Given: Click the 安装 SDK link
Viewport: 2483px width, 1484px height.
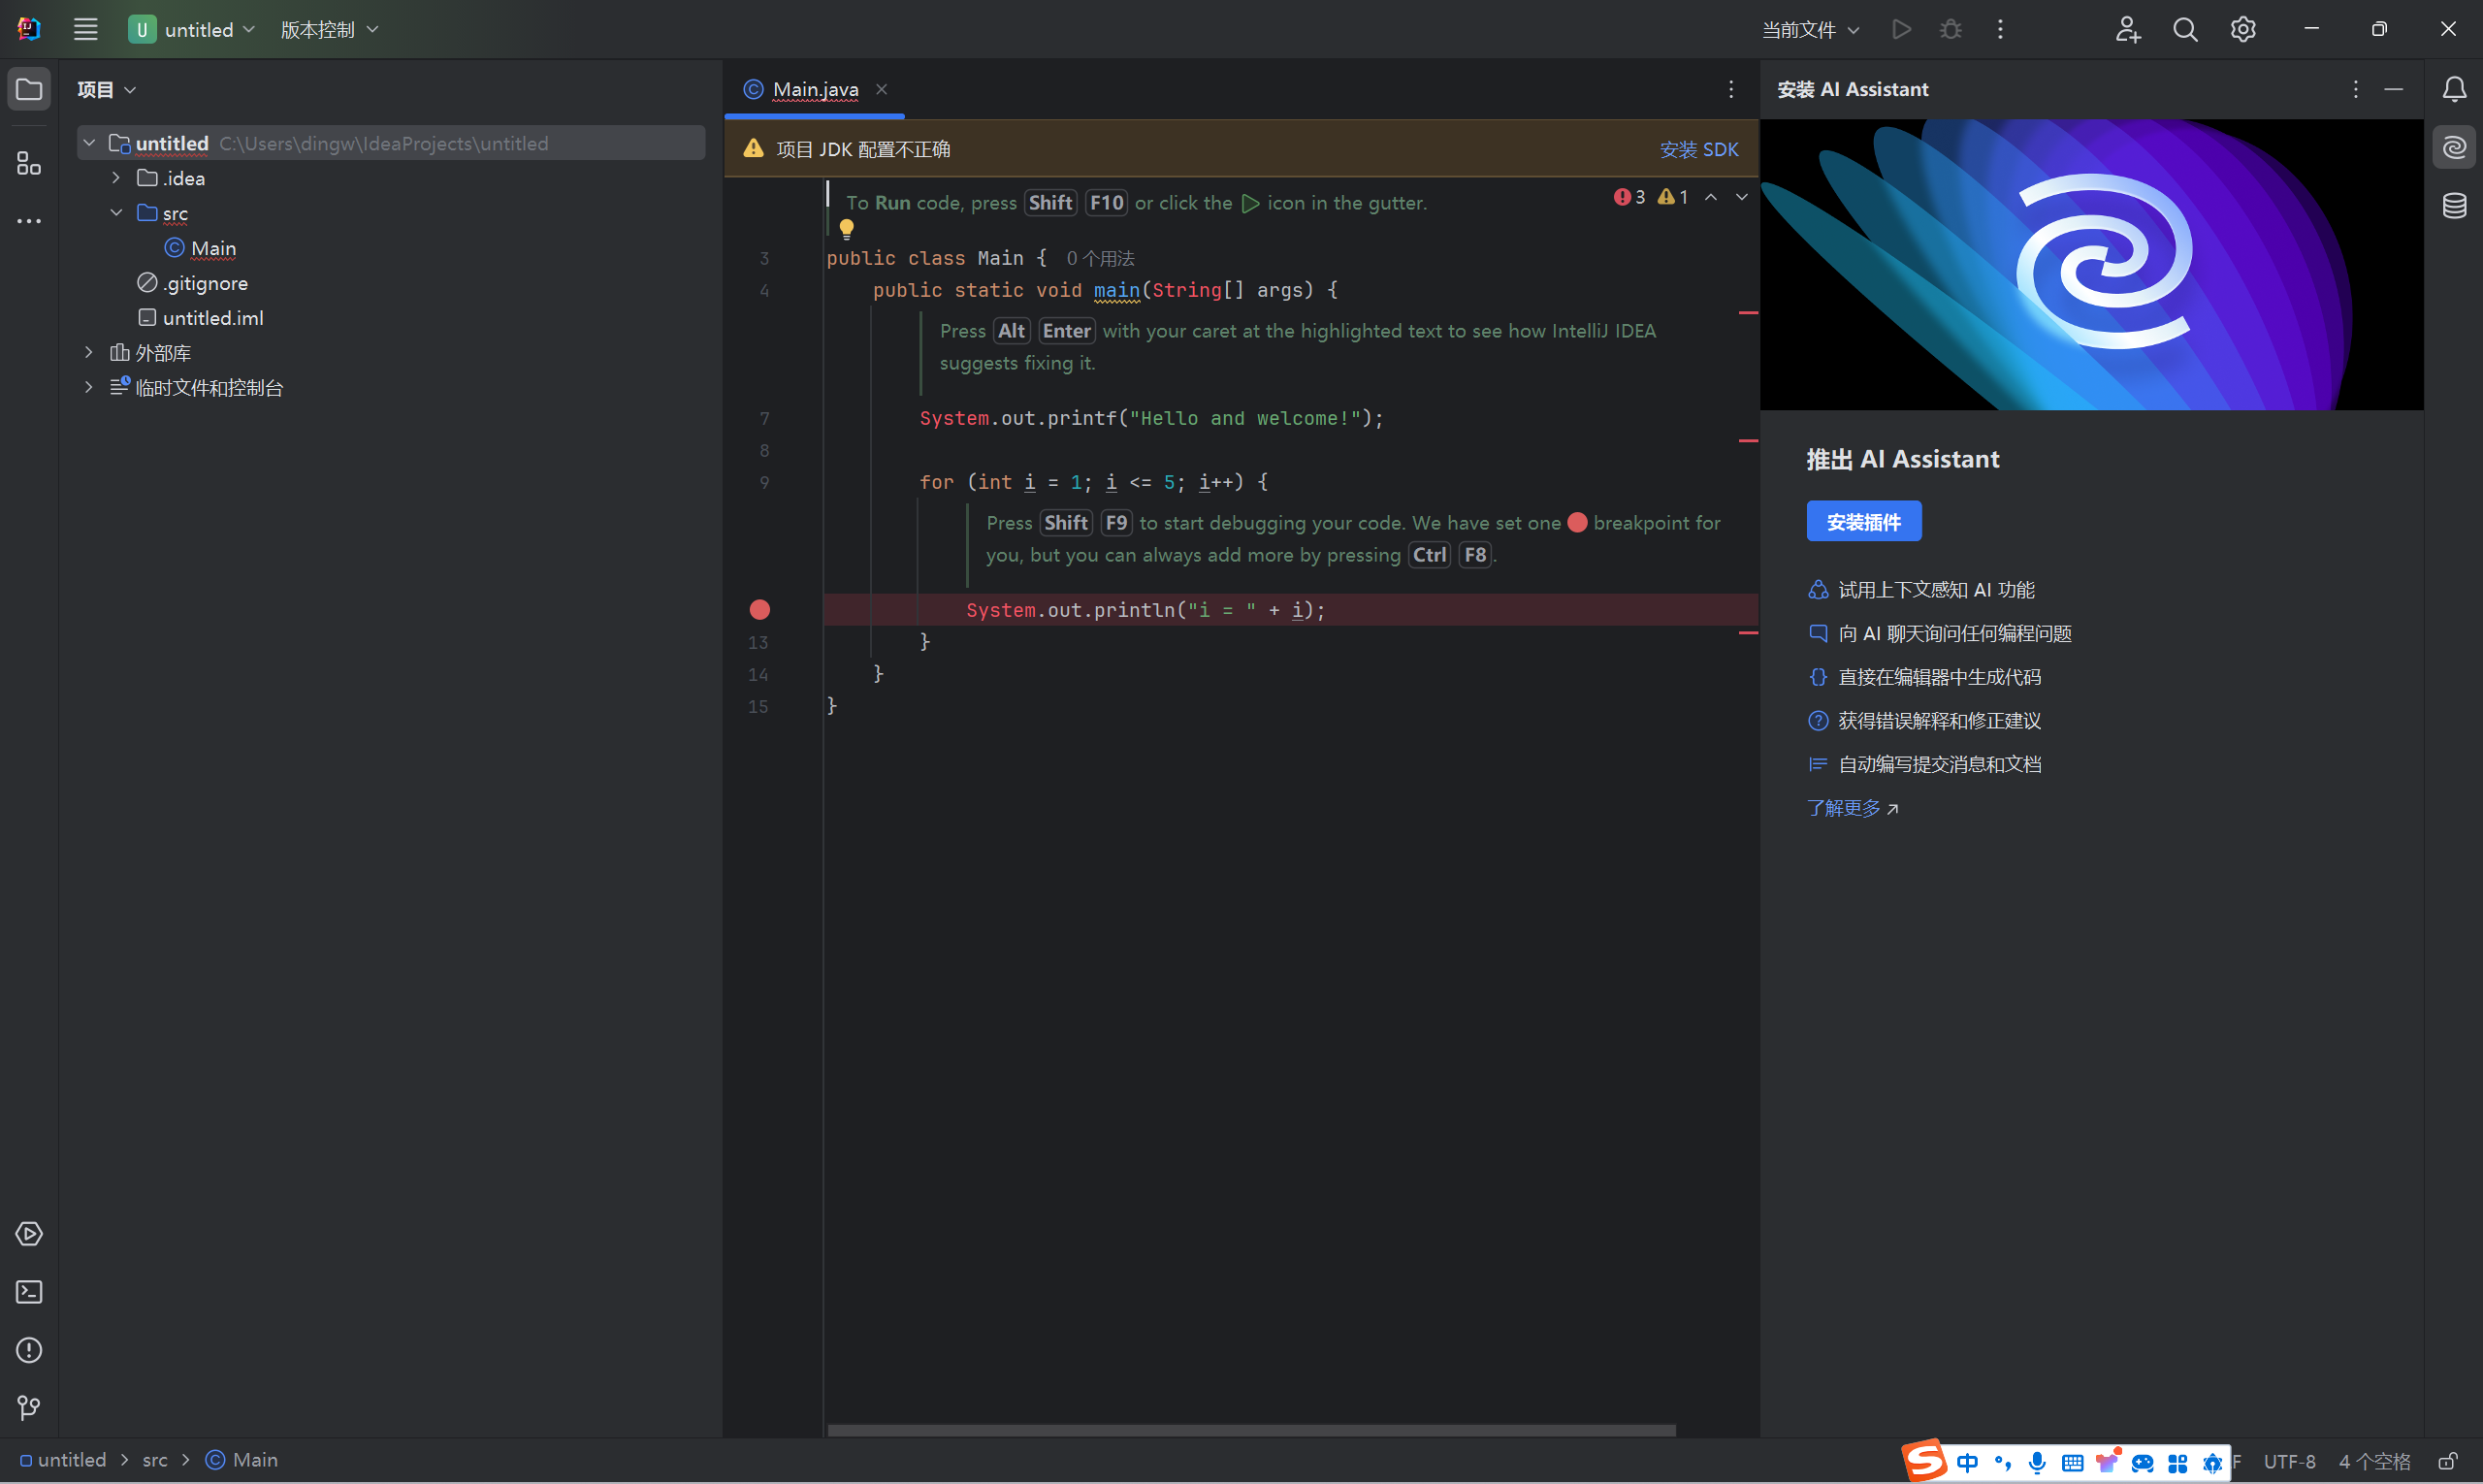Looking at the screenshot, I should pyautogui.click(x=1698, y=150).
